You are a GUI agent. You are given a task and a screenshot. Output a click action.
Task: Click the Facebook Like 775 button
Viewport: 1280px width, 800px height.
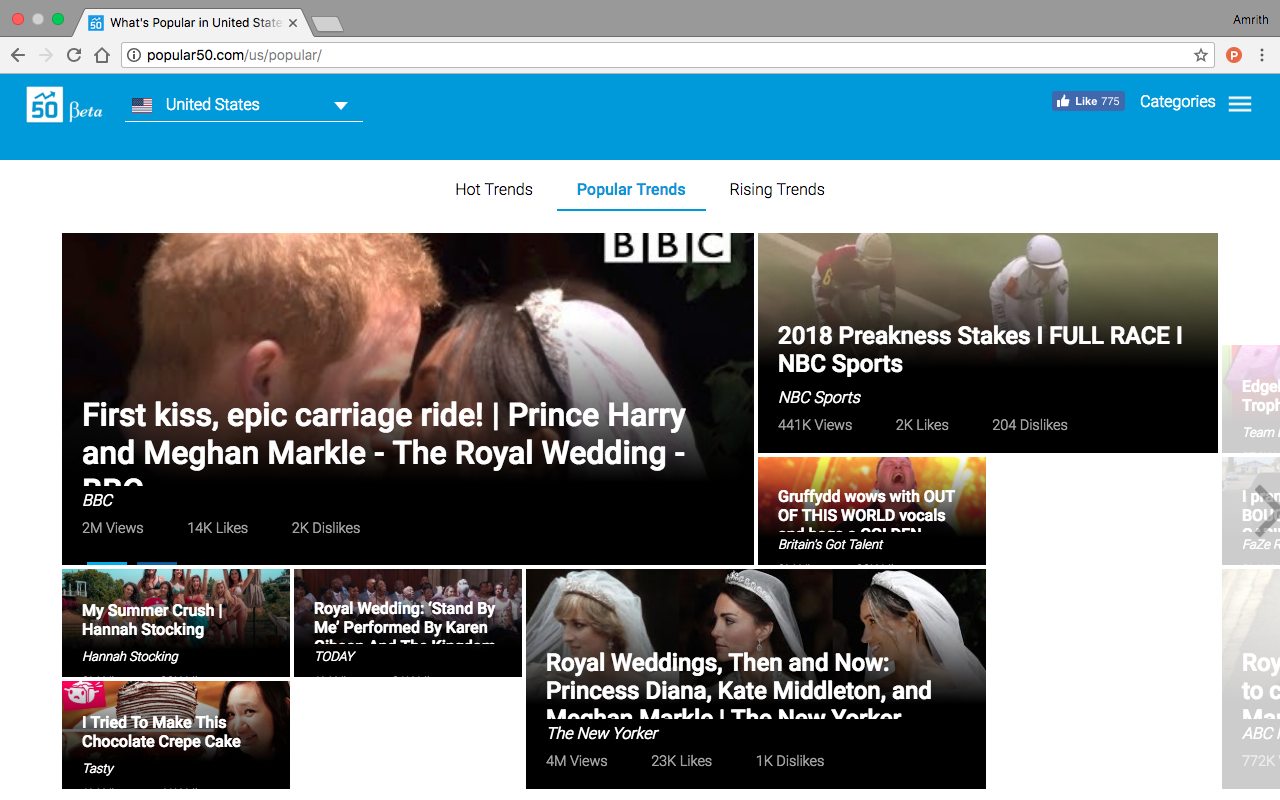[x=1088, y=101]
